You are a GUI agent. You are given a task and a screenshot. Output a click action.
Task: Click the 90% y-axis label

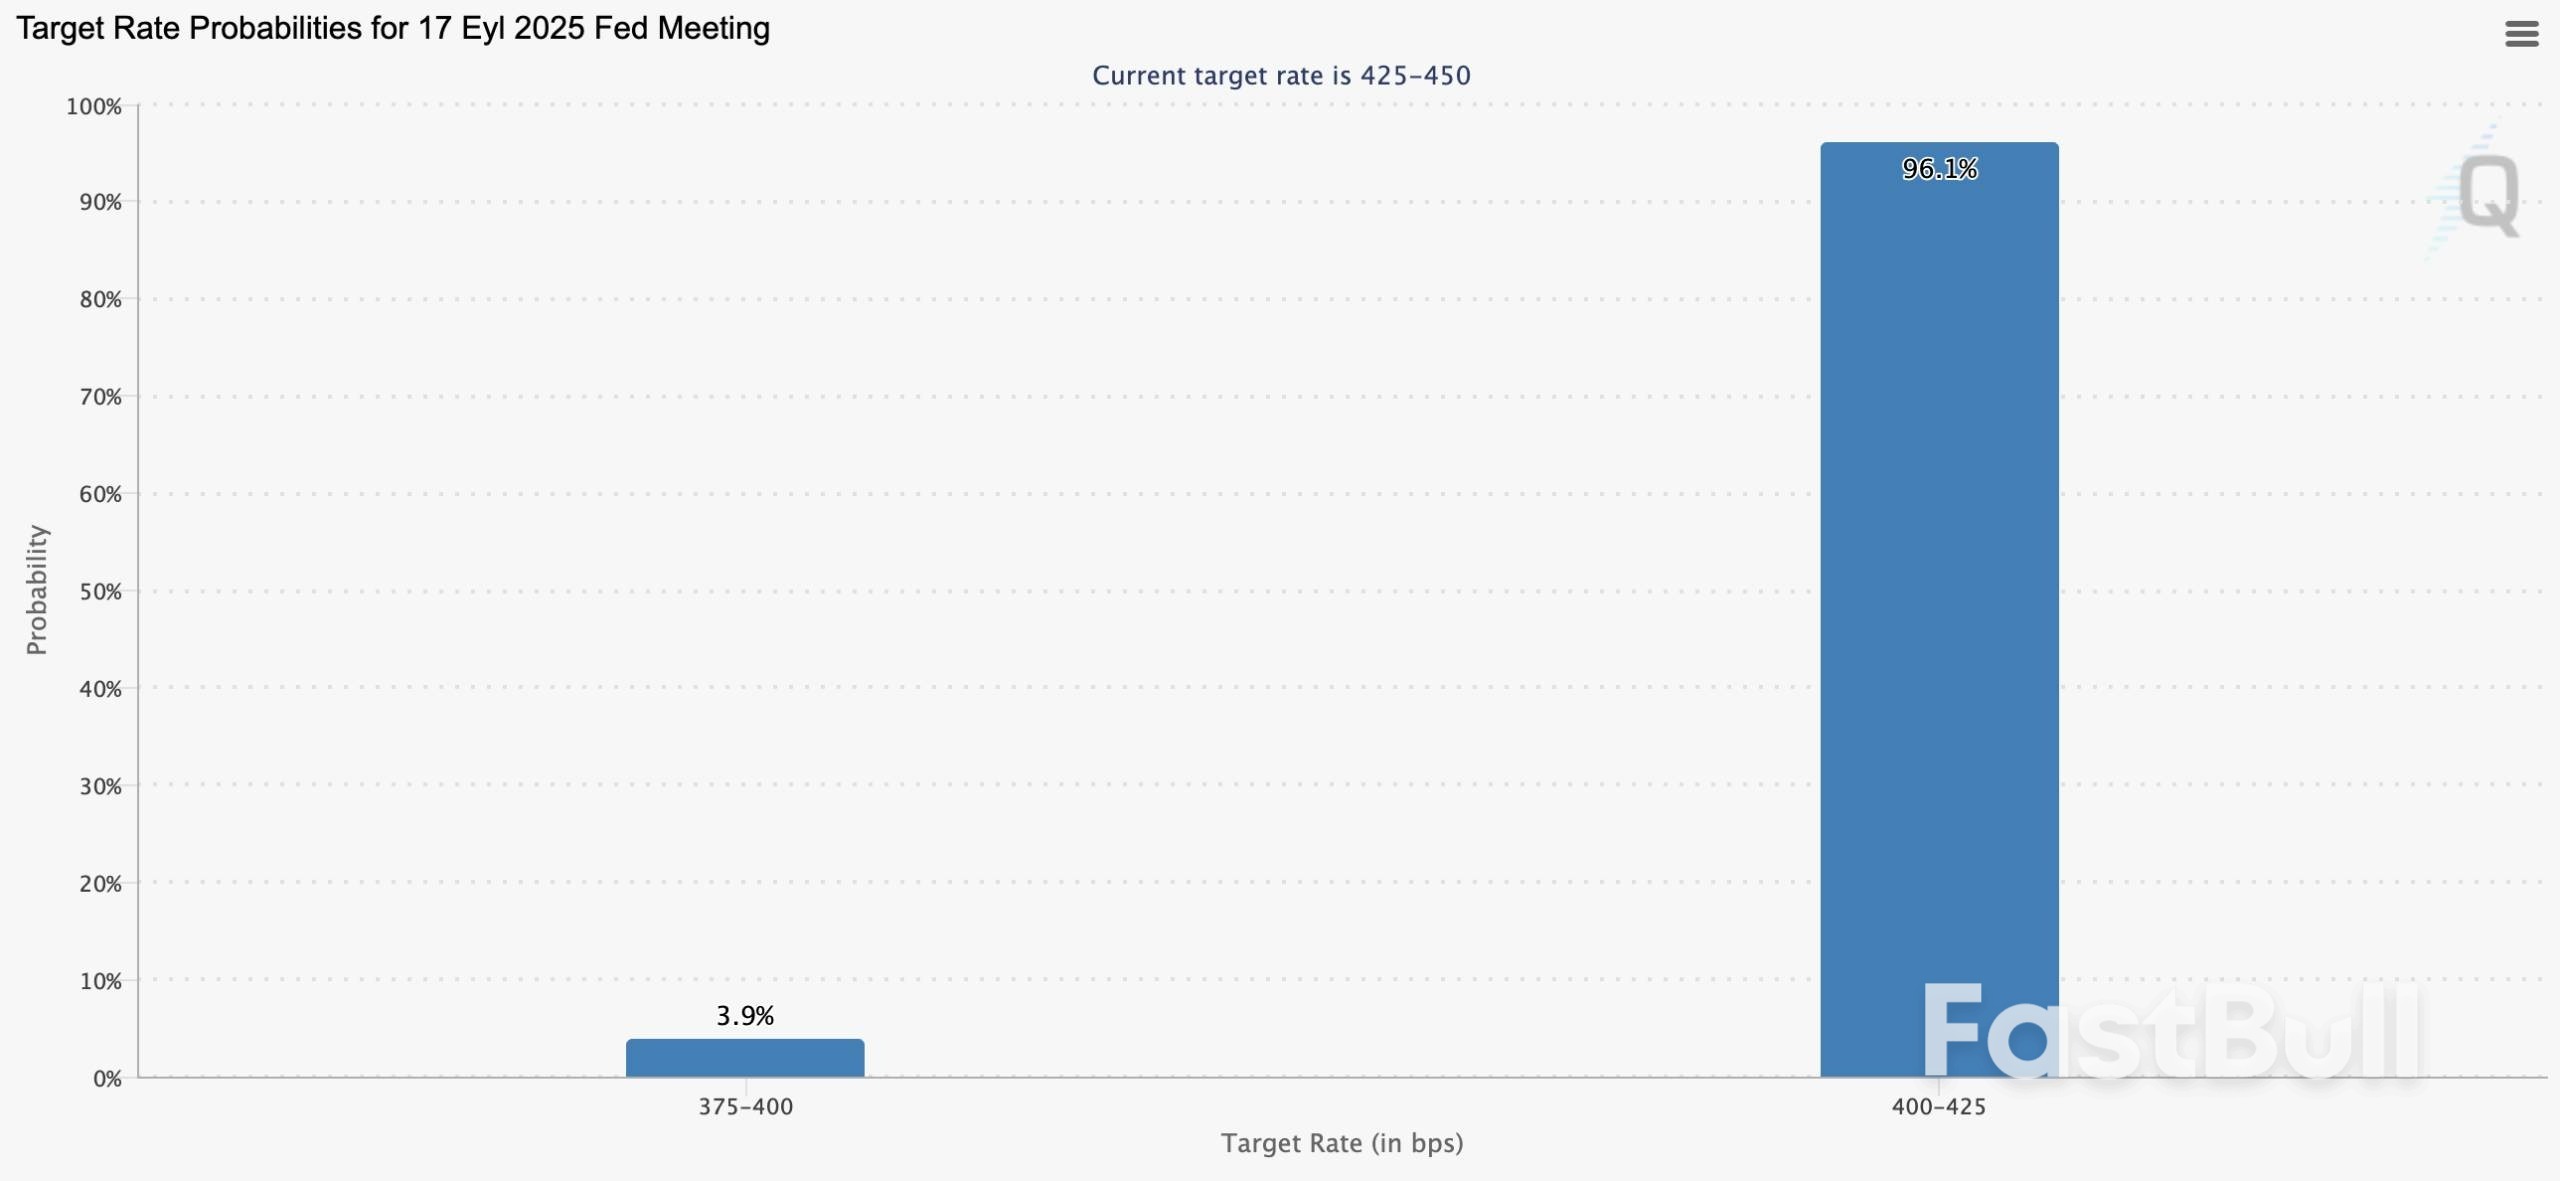tap(100, 203)
